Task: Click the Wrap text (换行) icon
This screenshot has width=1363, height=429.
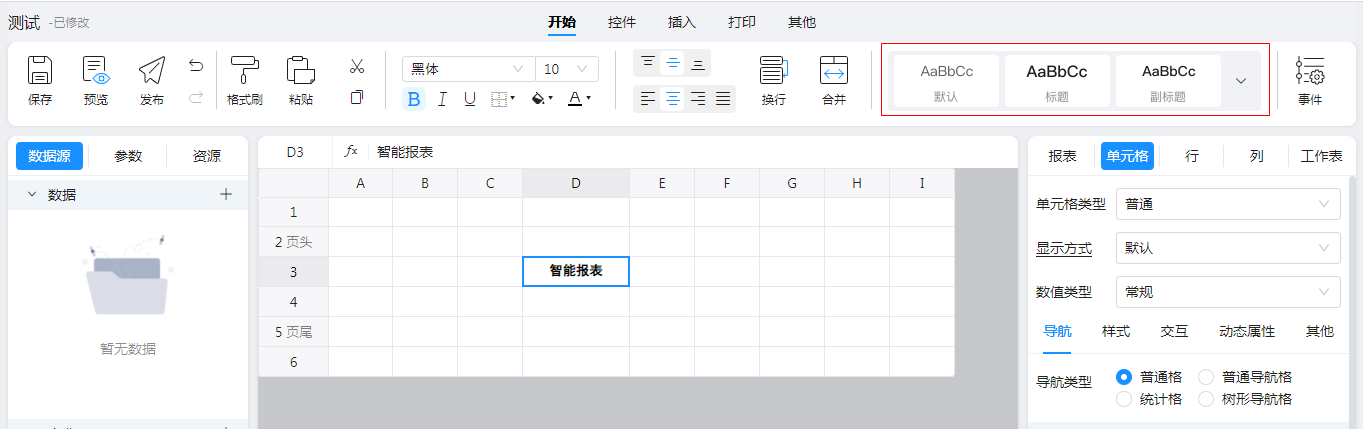Action: 773,70
